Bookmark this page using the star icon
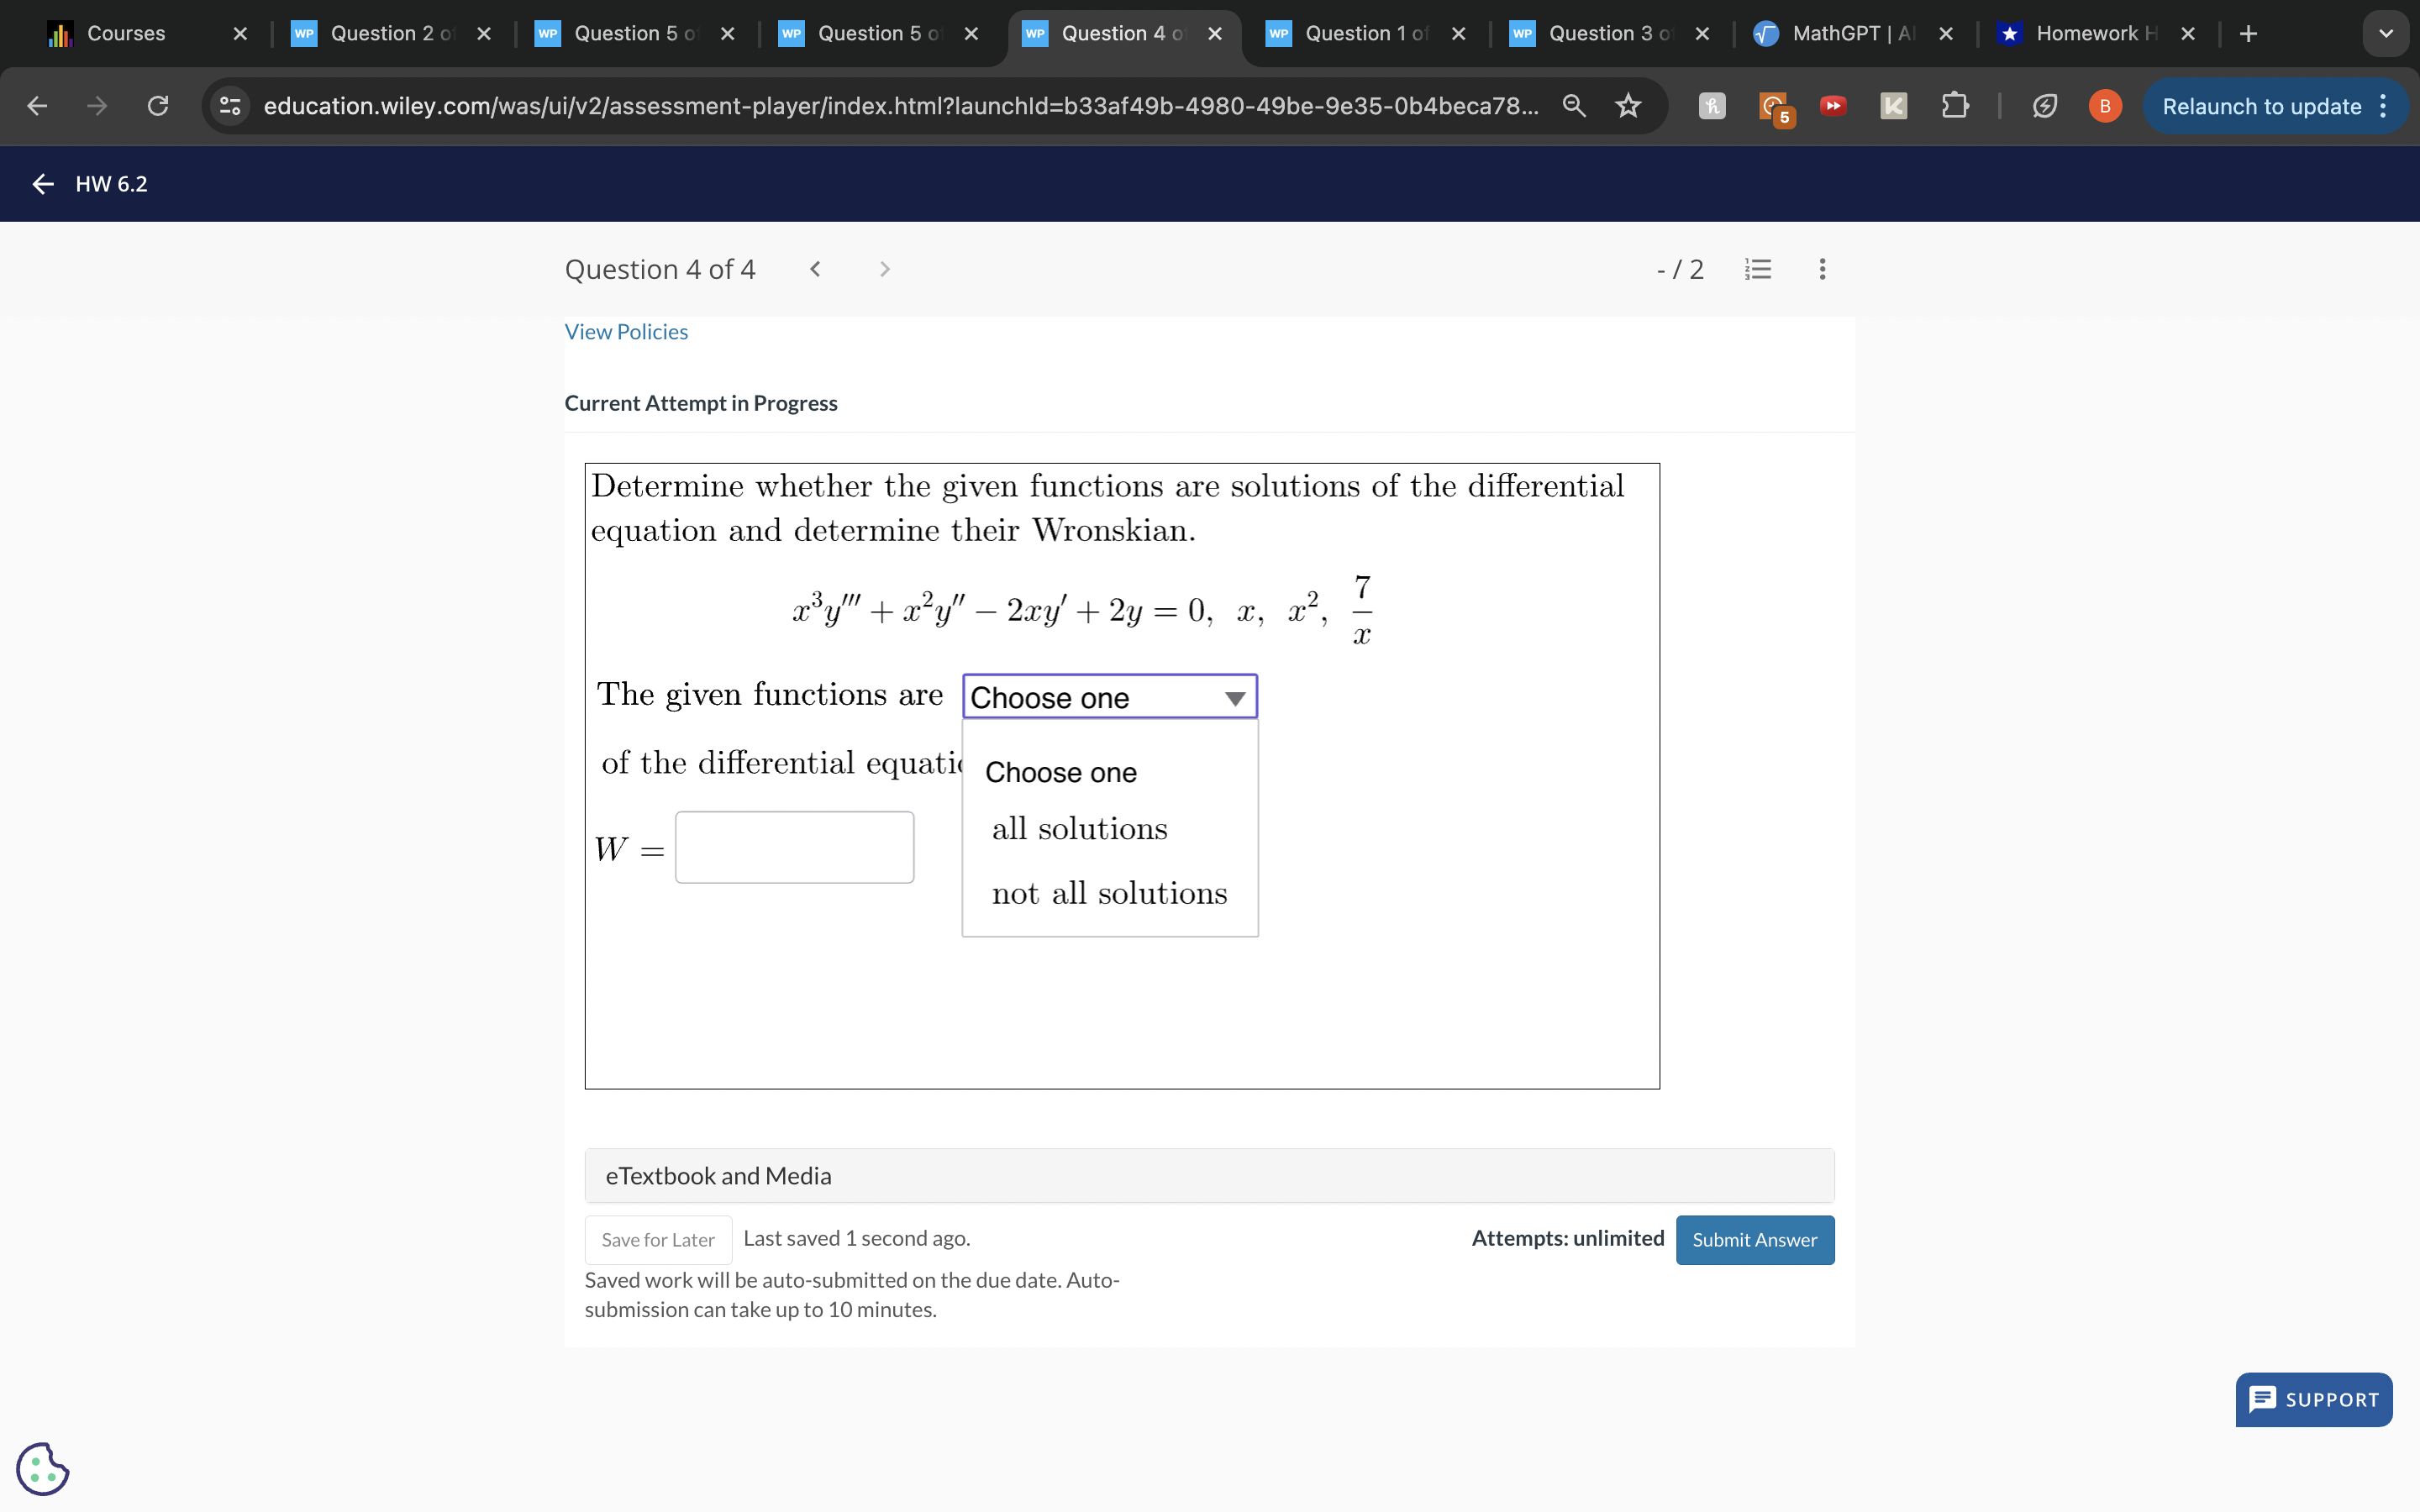Image resolution: width=2420 pixels, height=1512 pixels. [1628, 106]
